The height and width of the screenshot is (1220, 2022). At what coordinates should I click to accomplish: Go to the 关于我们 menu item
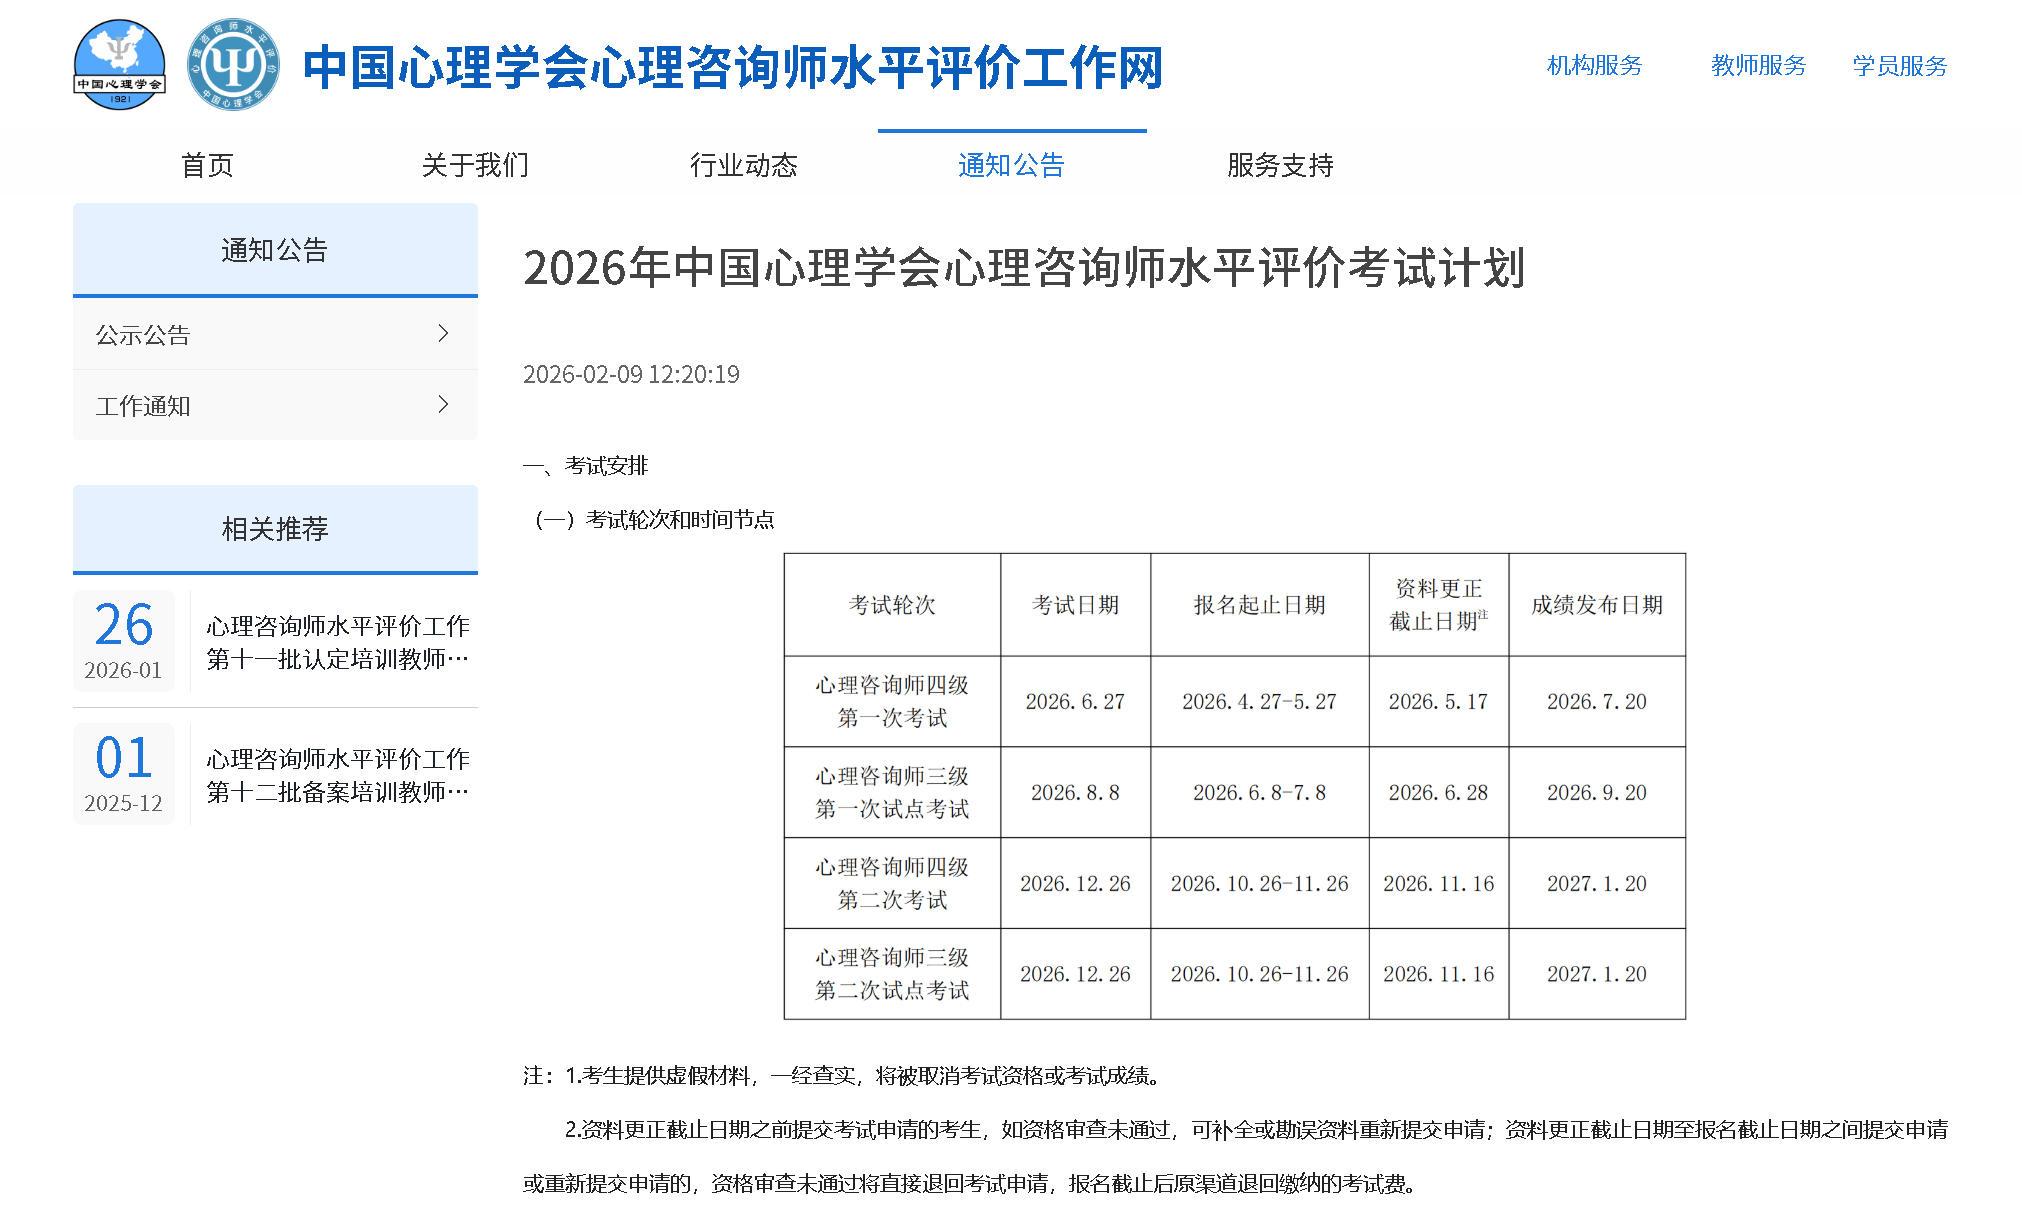pyautogui.click(x=475, y=165)
